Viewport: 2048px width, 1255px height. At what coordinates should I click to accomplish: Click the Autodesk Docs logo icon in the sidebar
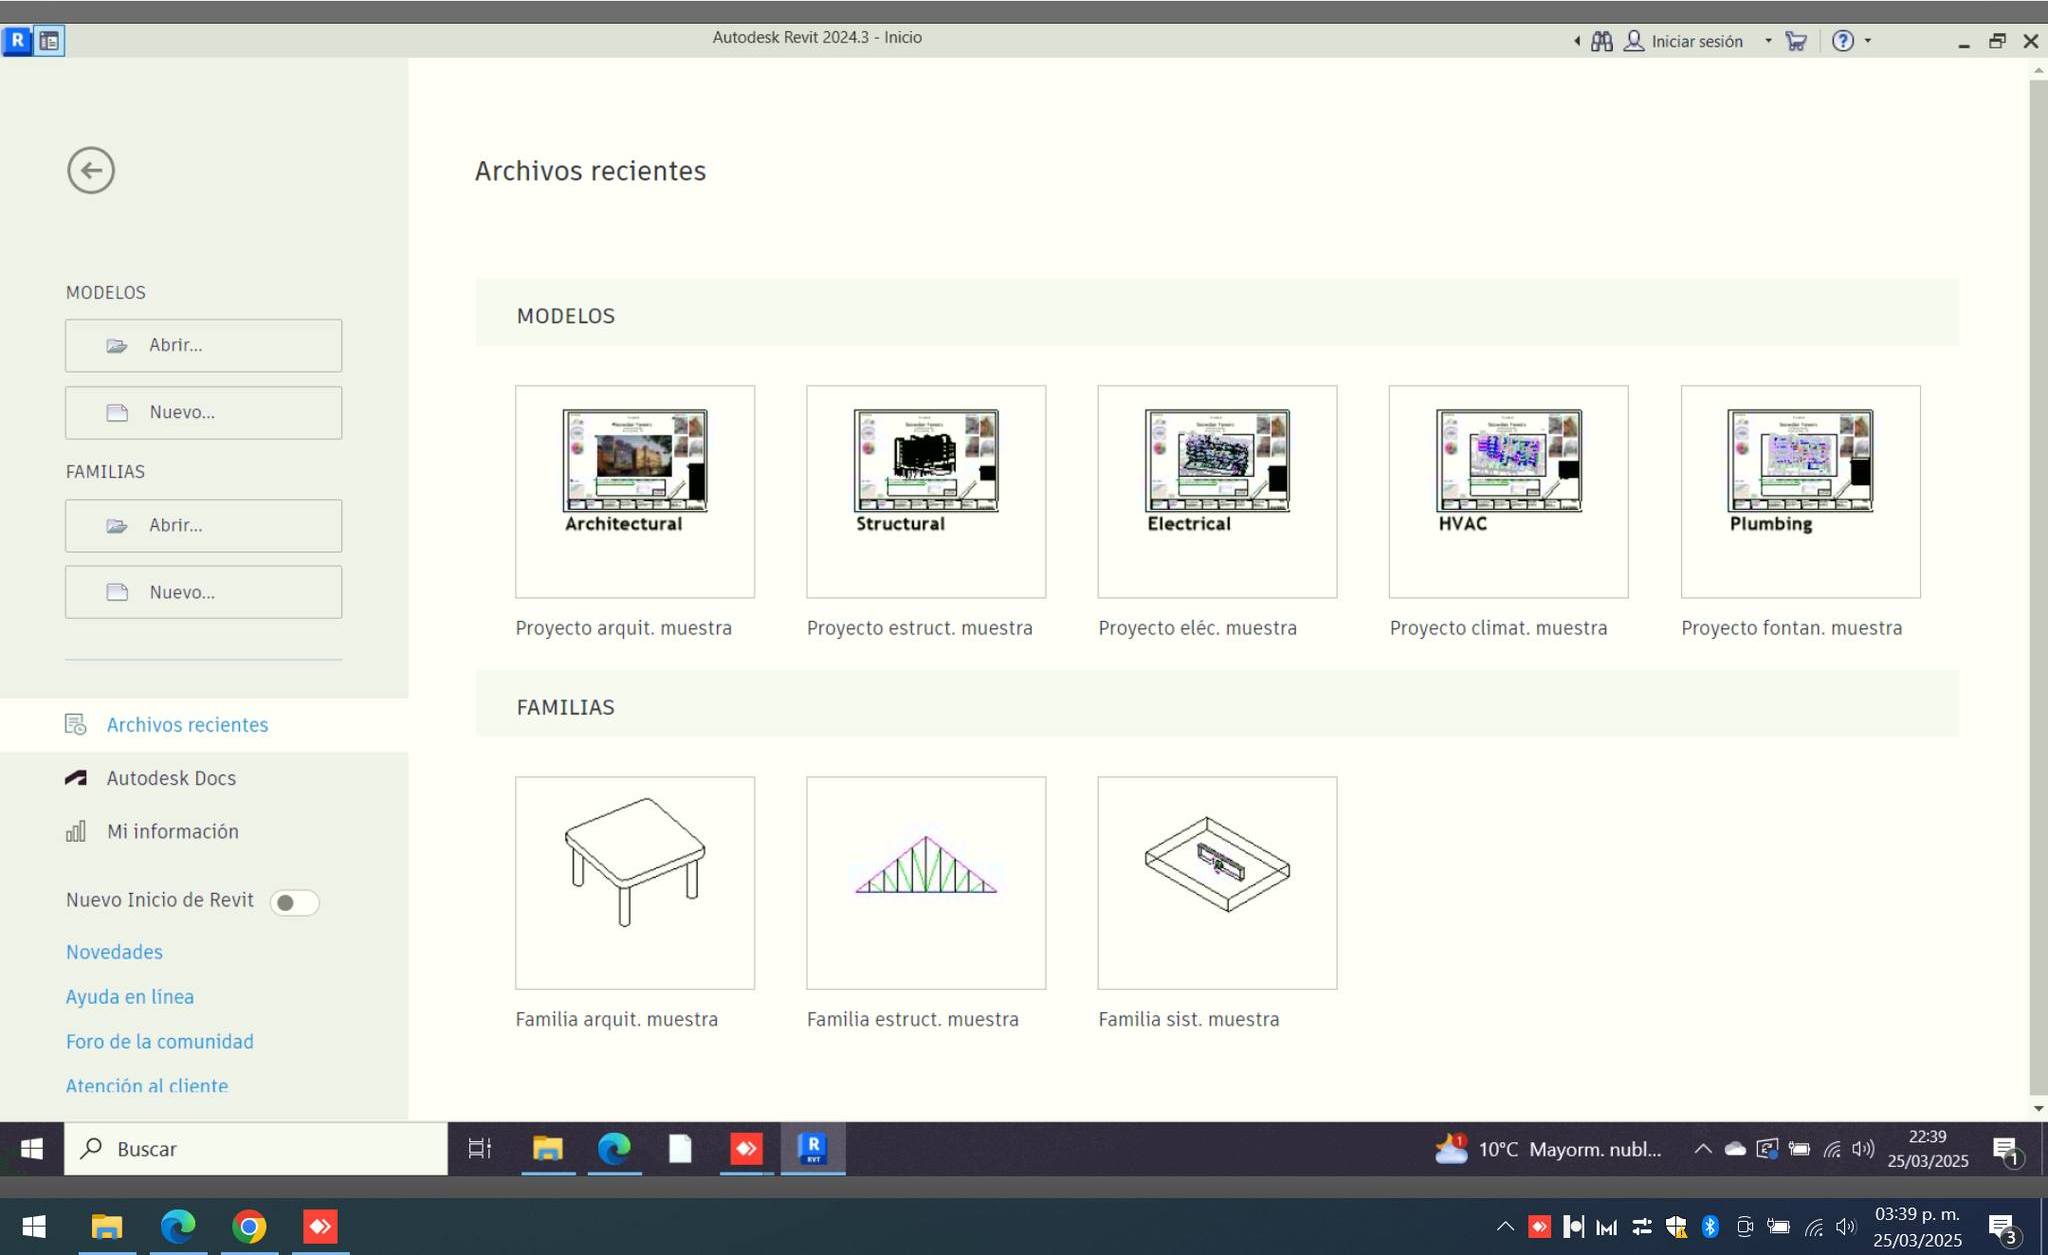[76, 778]
